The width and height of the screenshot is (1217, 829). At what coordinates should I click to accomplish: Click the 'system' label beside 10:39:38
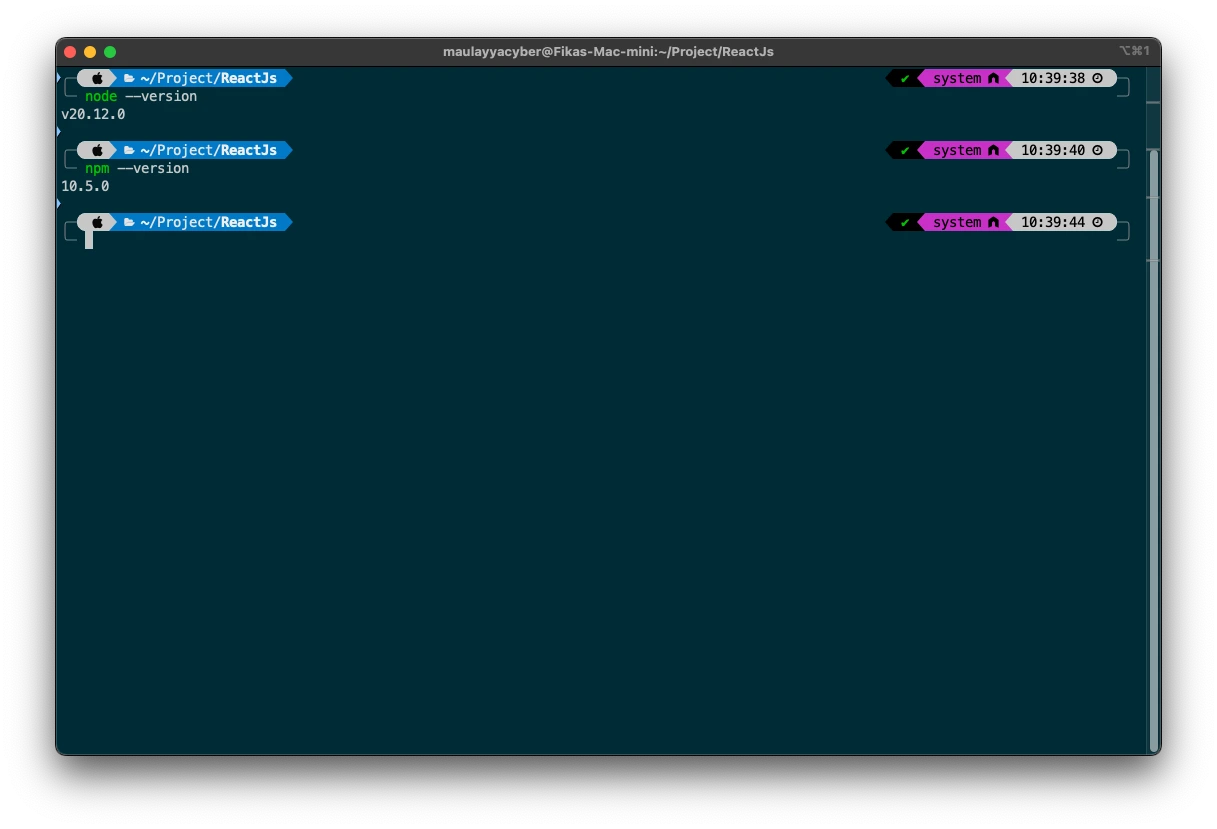pyautogui.click(x=957, y=78)
